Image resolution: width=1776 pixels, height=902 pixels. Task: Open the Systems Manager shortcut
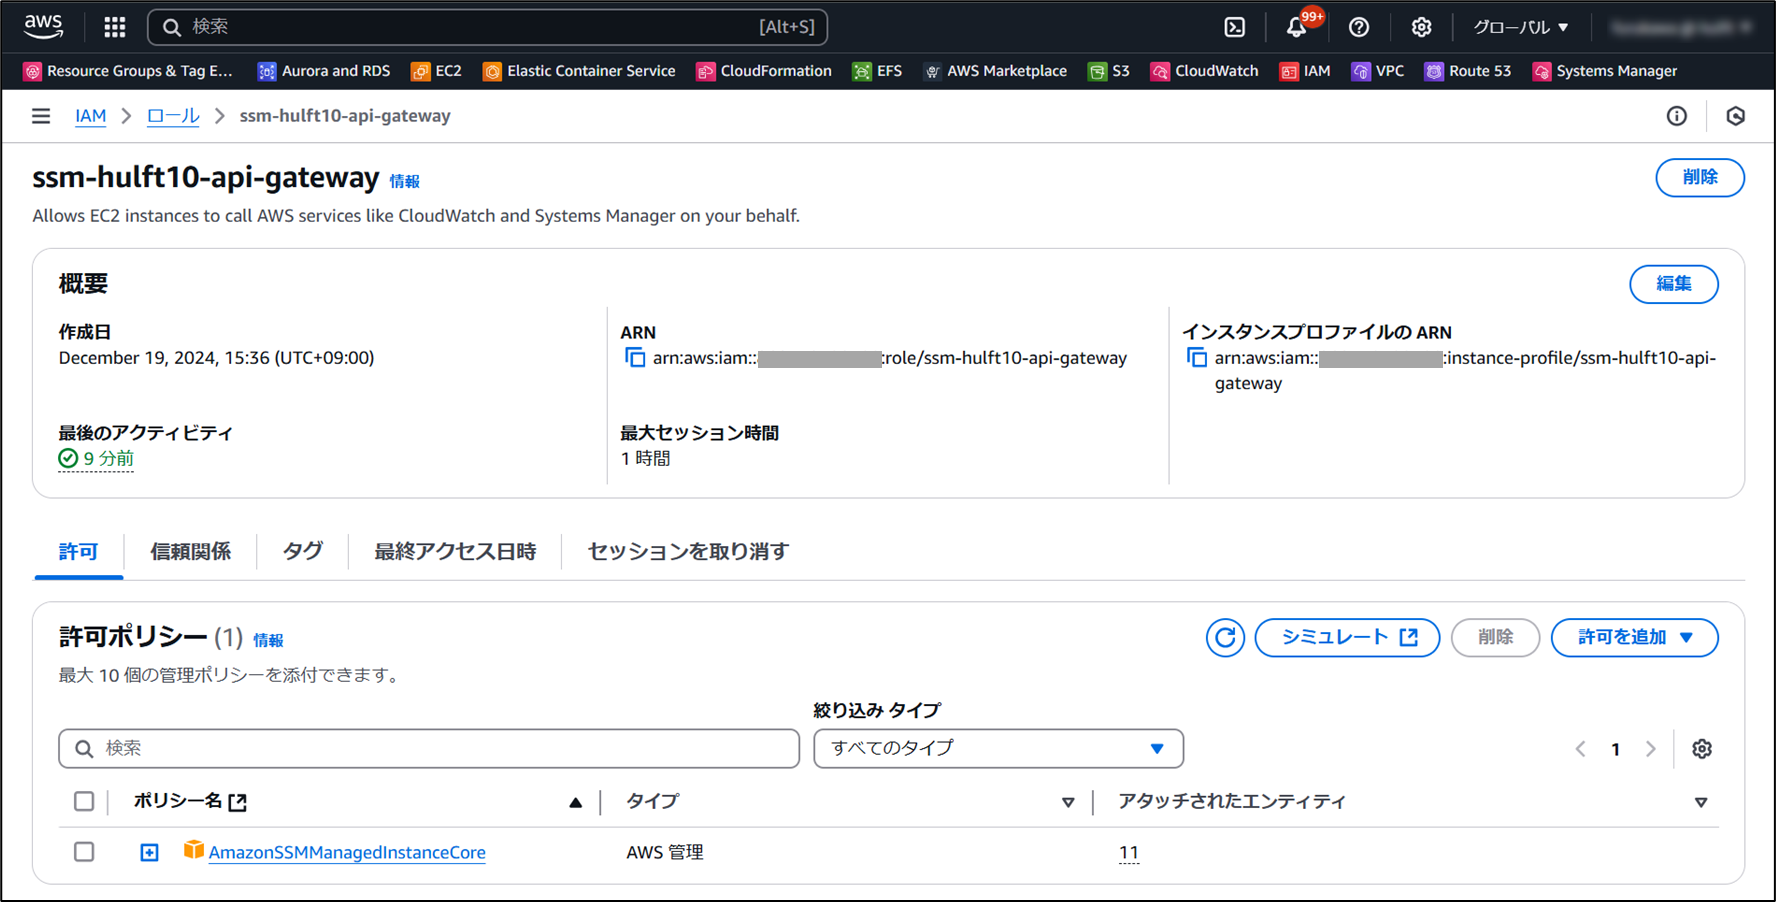click(1605, 71)
